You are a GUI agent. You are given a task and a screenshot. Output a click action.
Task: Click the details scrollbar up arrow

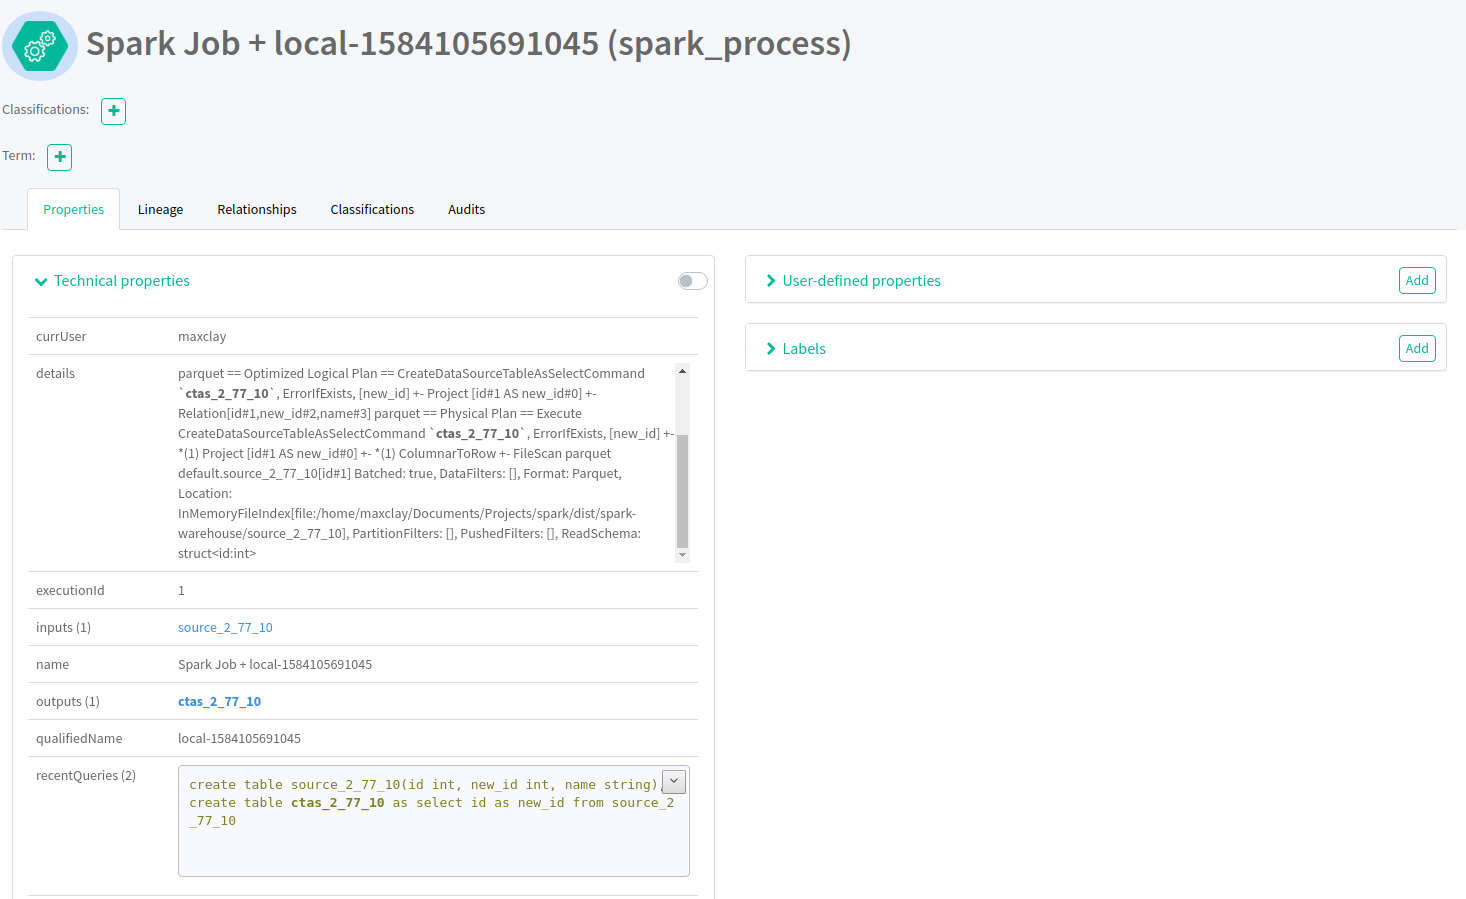tap(683, 371)
